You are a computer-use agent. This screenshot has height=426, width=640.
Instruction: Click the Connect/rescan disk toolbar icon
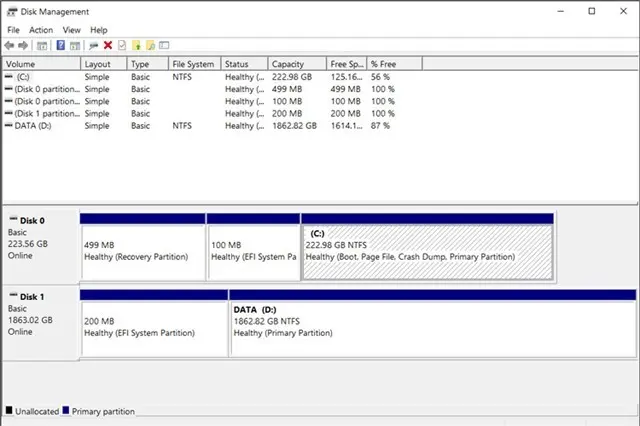click(x=93, y=45)
